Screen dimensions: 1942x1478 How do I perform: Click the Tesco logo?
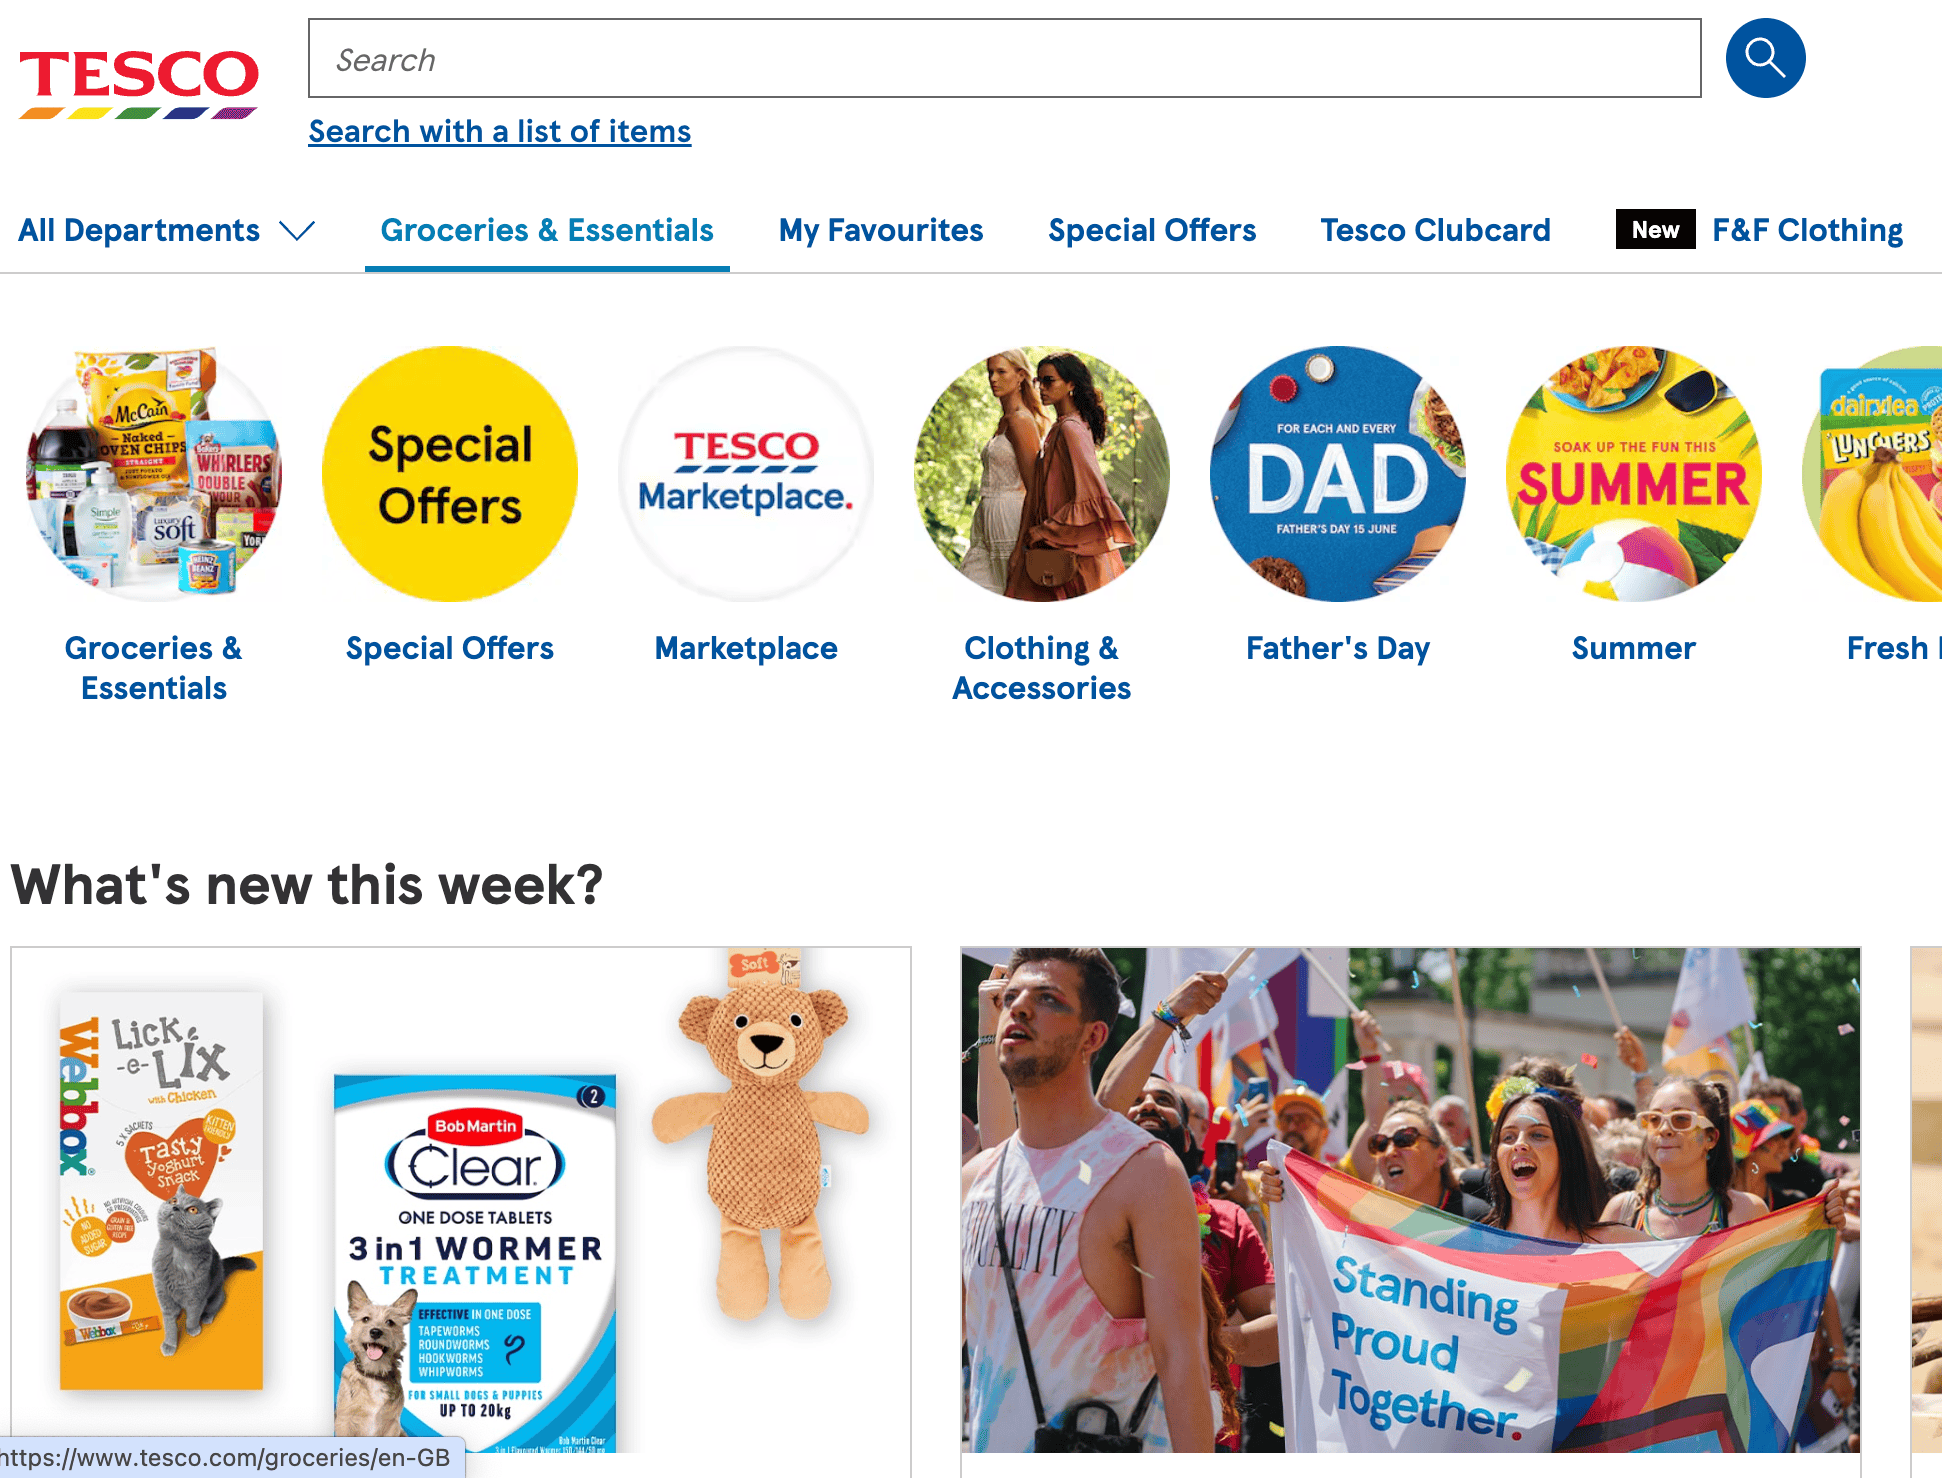(x=139, y=84)
